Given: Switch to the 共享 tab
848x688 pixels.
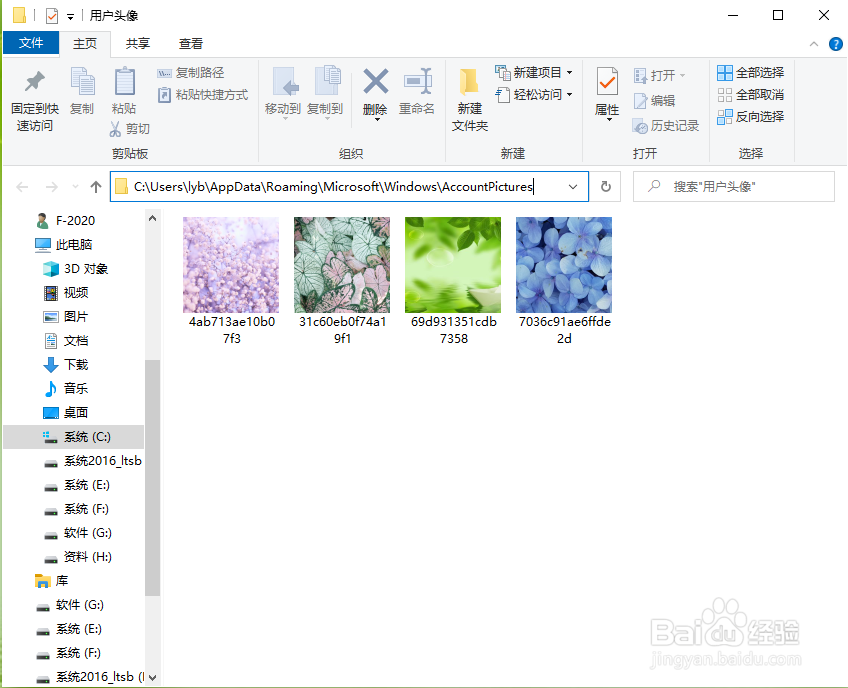Looking at the screenshot, I should point(138,43).
